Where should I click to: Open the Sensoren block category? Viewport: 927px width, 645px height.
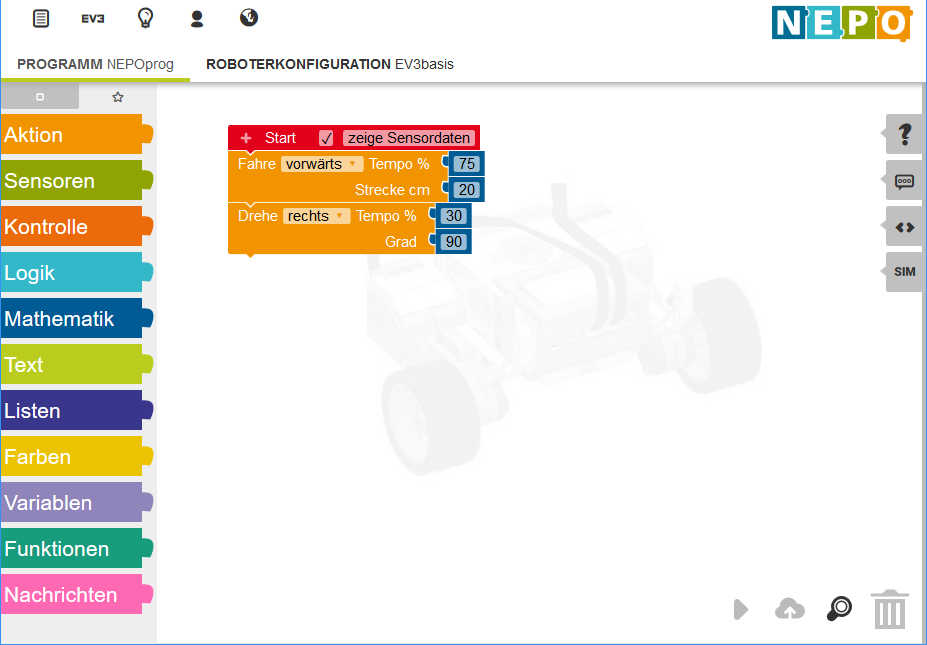click(76, 180)
